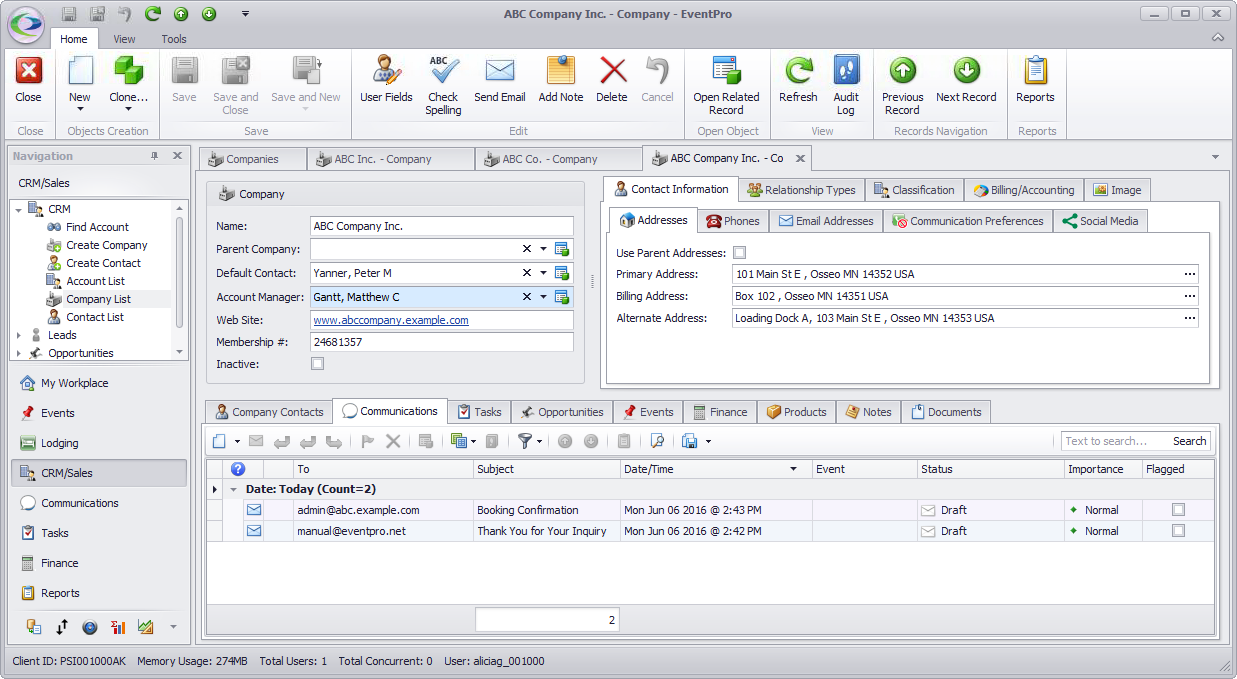Click the save icon in quick access toolbar

pyautogui.click(x=69, y=14)
